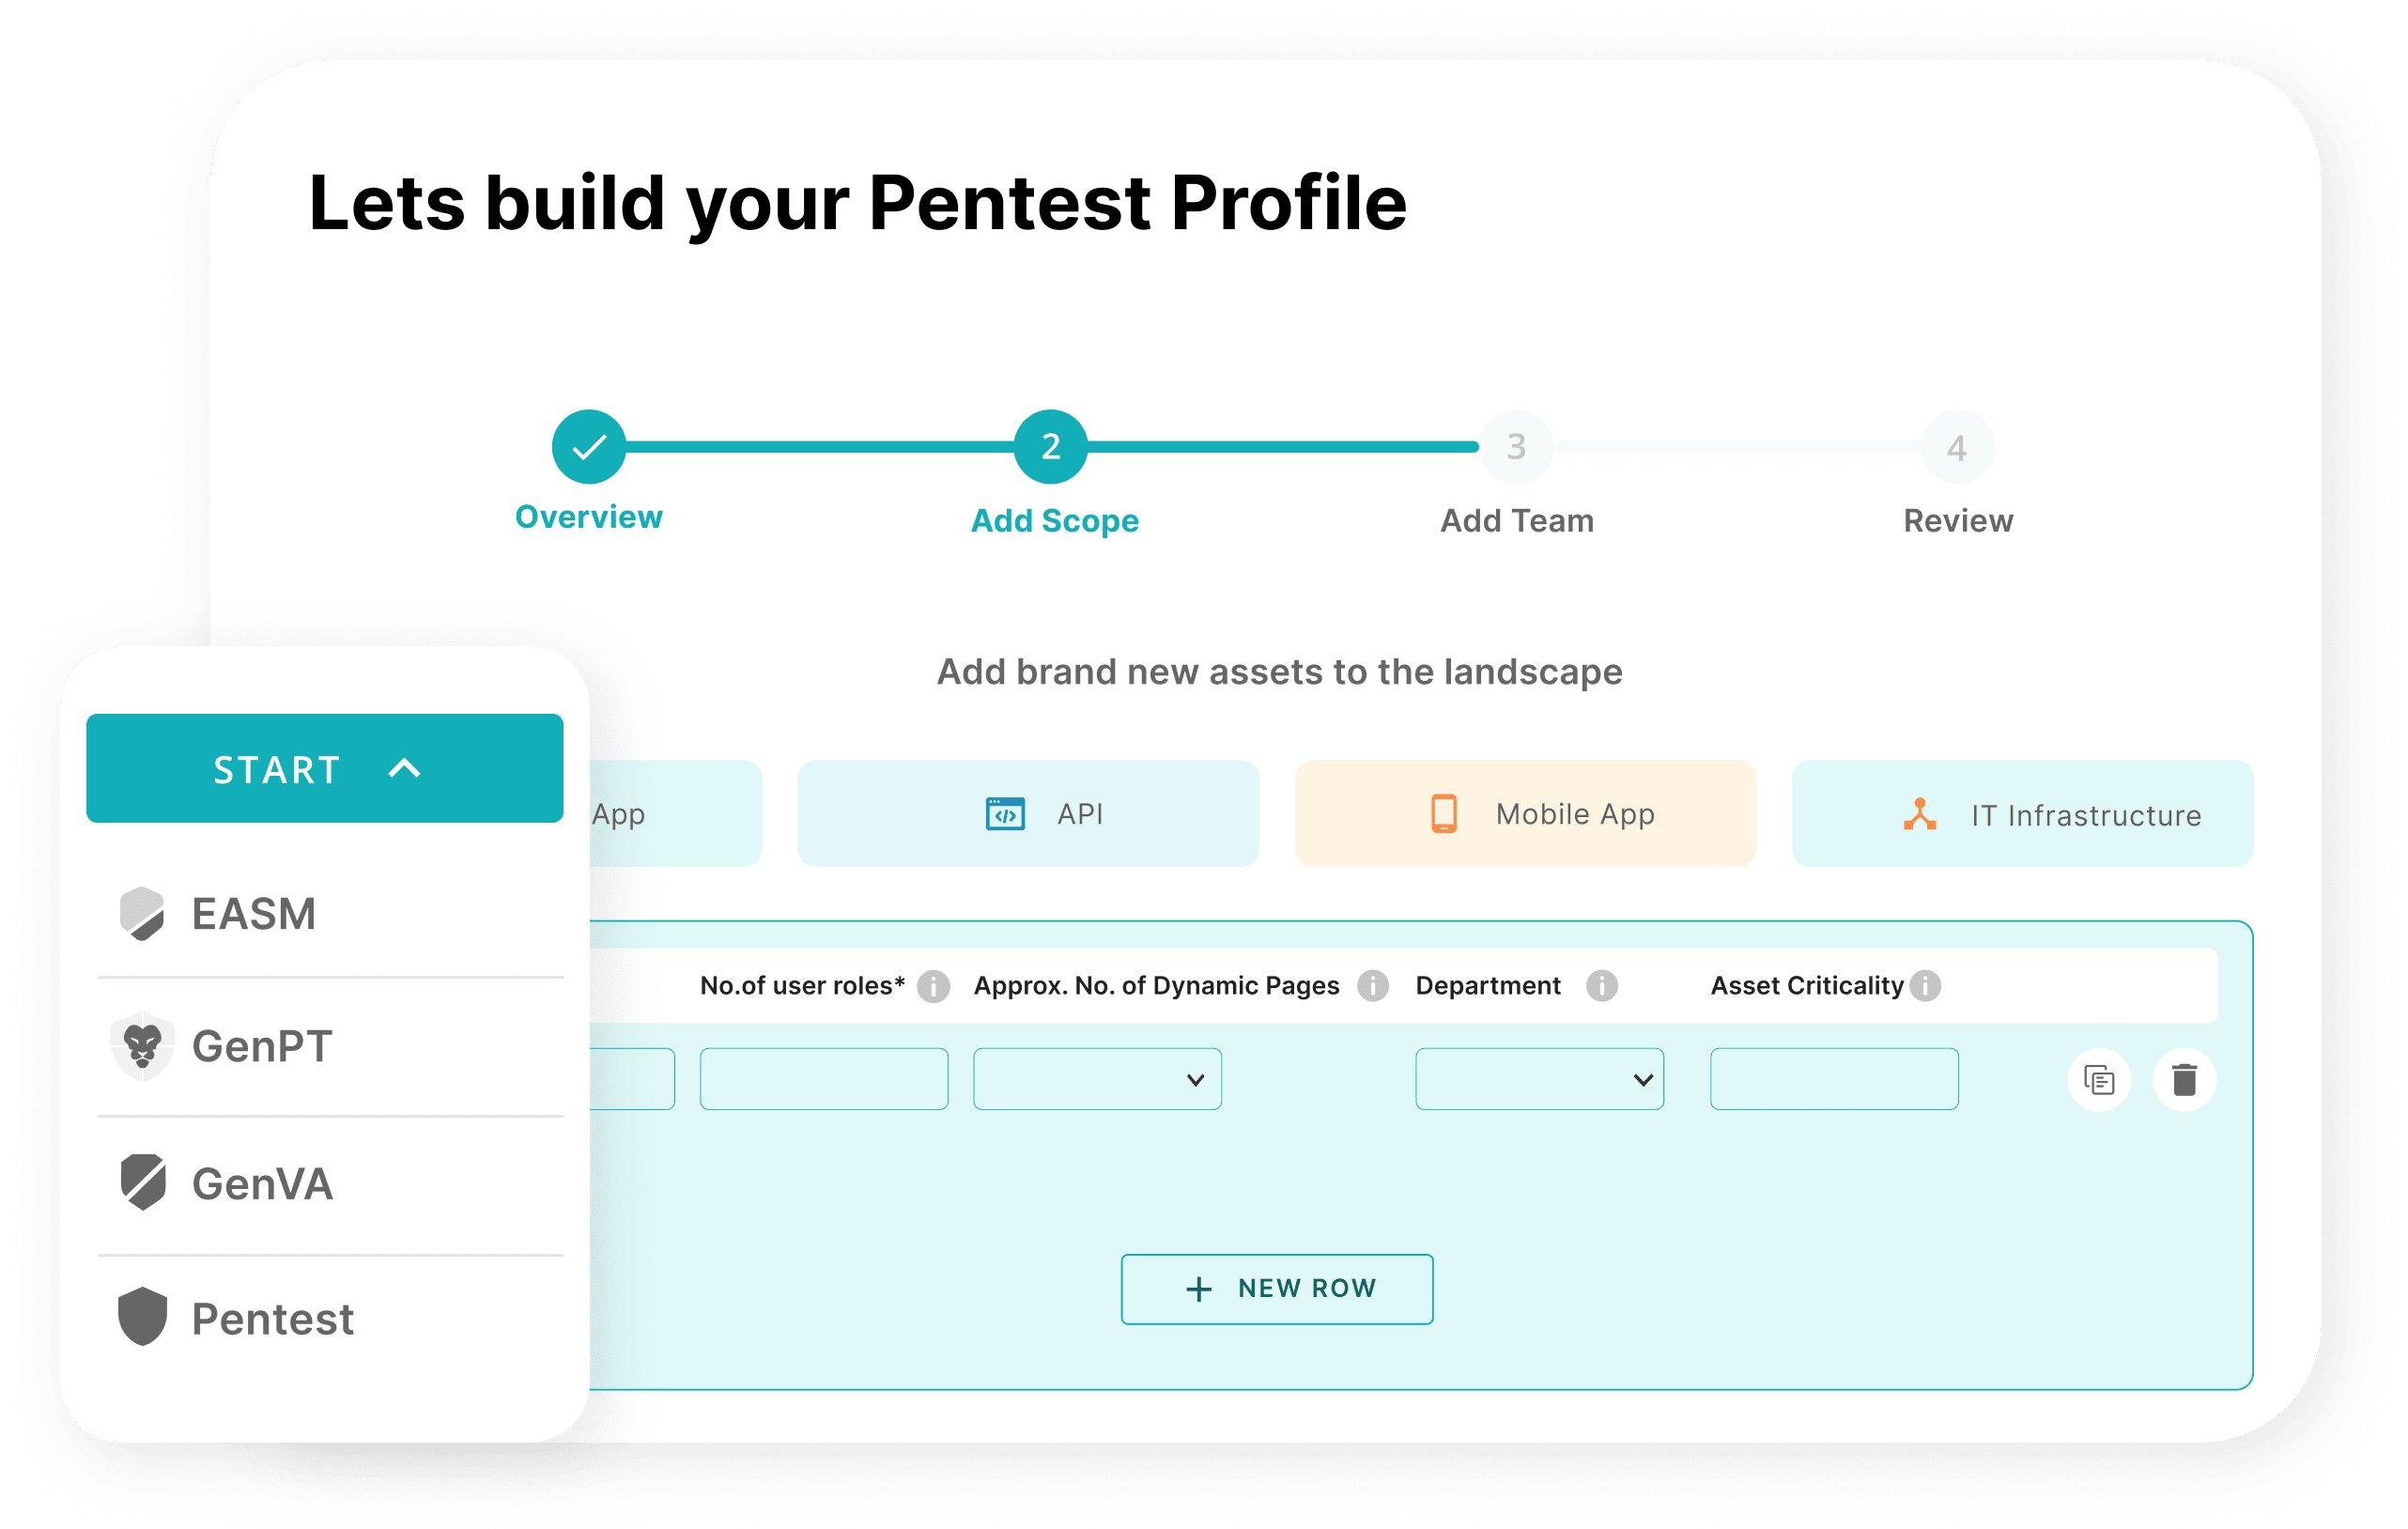Delete the row using trash icon
Screen dimensions: 2408x1529
(x=2184, y=1080)
